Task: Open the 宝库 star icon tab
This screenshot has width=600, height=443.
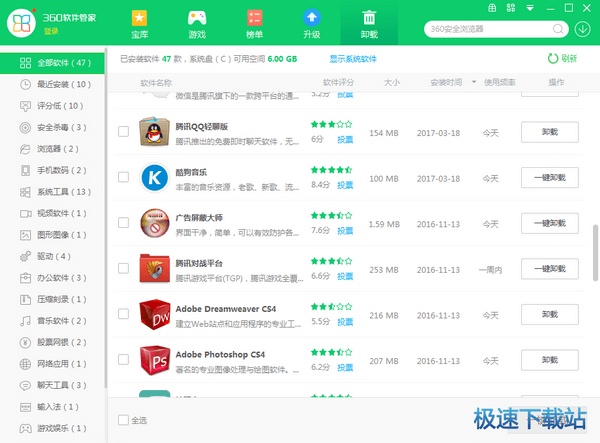Action: click(139, 23)
